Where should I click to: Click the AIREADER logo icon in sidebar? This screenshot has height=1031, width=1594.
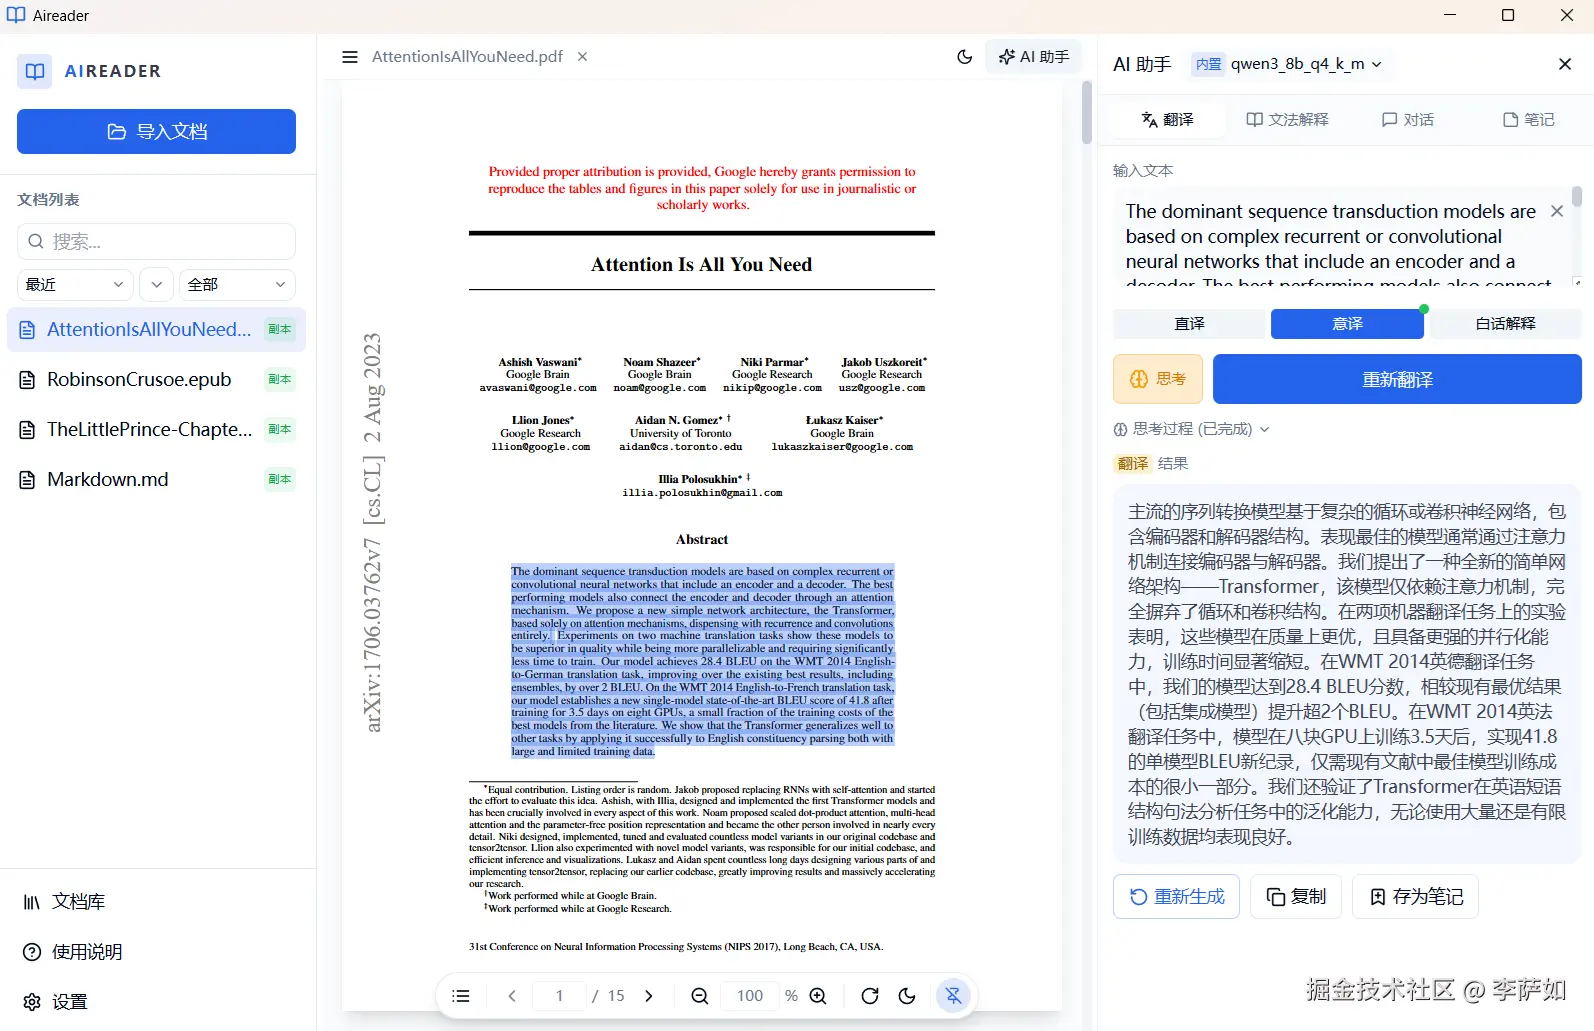click(x=35, y=71)
